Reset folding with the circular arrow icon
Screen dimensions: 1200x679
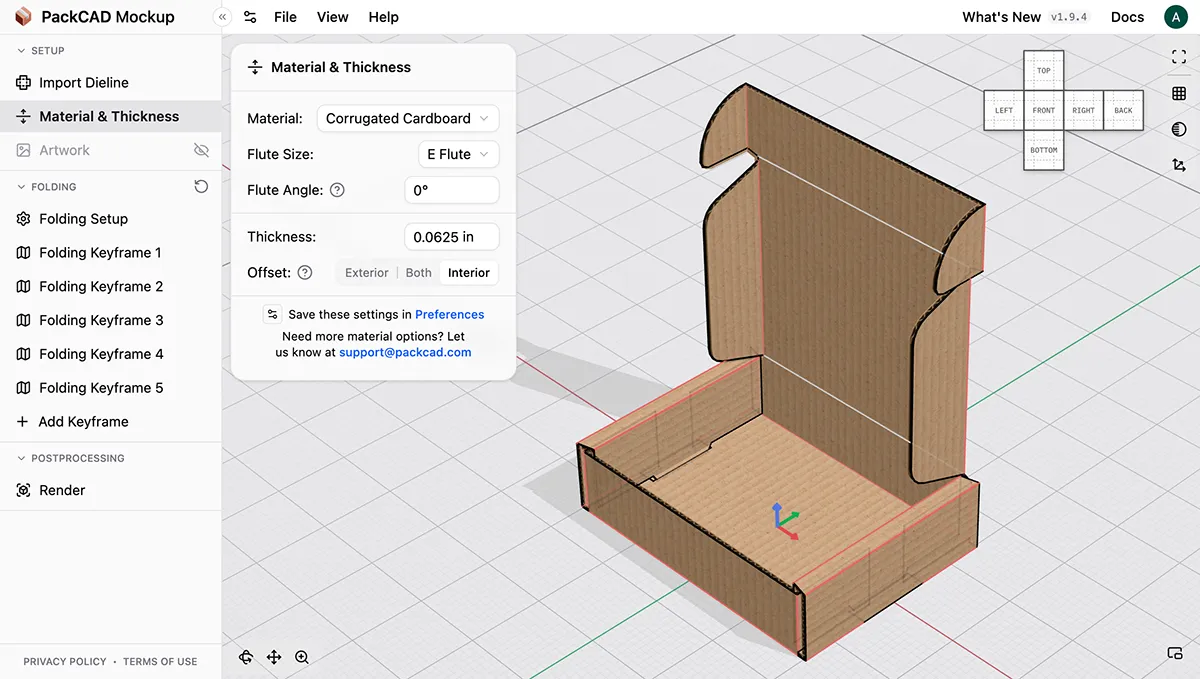pos(201,186)
